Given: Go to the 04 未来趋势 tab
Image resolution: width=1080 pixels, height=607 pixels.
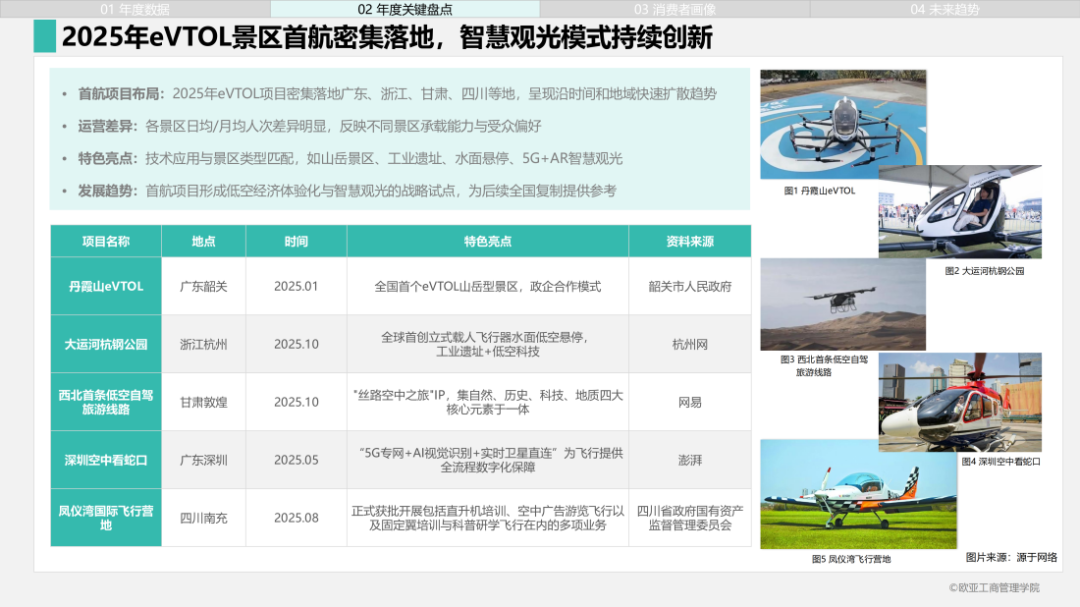Looking at the screenshot, I should pos(945,9).
